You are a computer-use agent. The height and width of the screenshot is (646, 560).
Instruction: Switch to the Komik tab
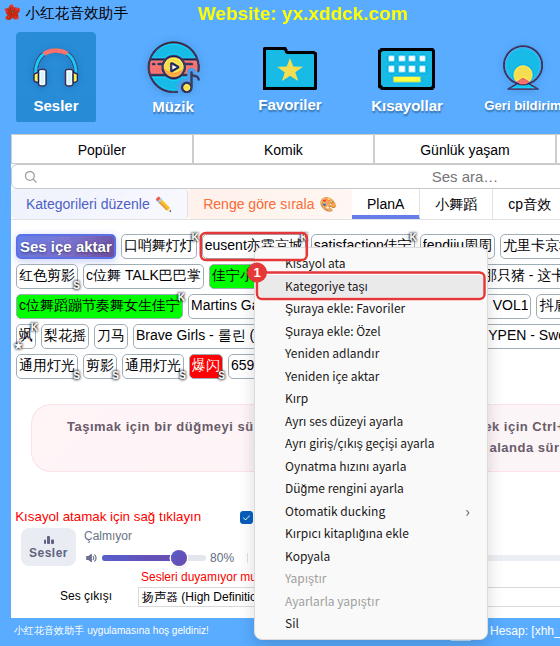coord(283,150)
